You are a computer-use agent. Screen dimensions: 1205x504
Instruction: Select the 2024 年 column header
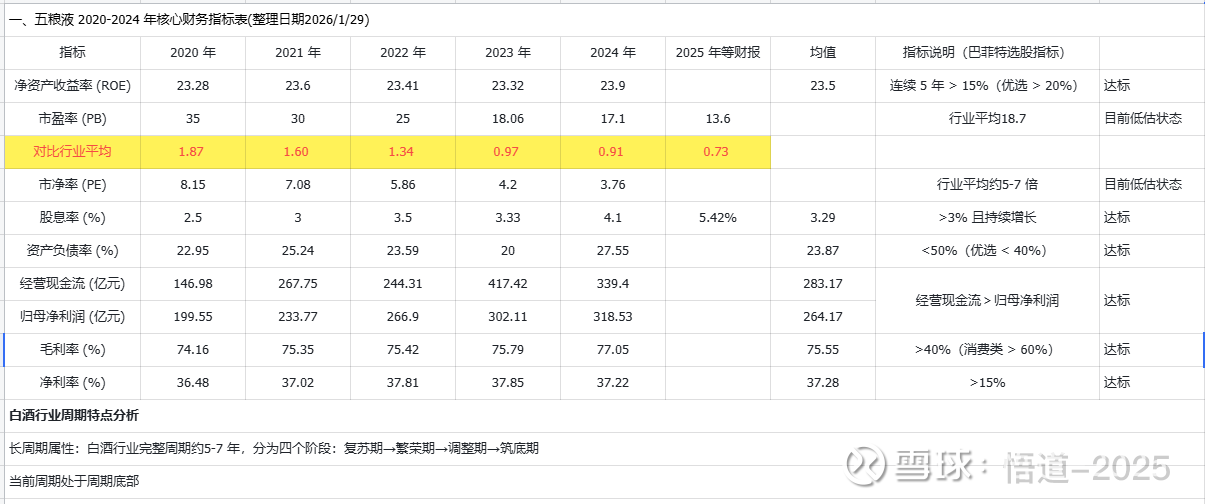coord(613,52)
